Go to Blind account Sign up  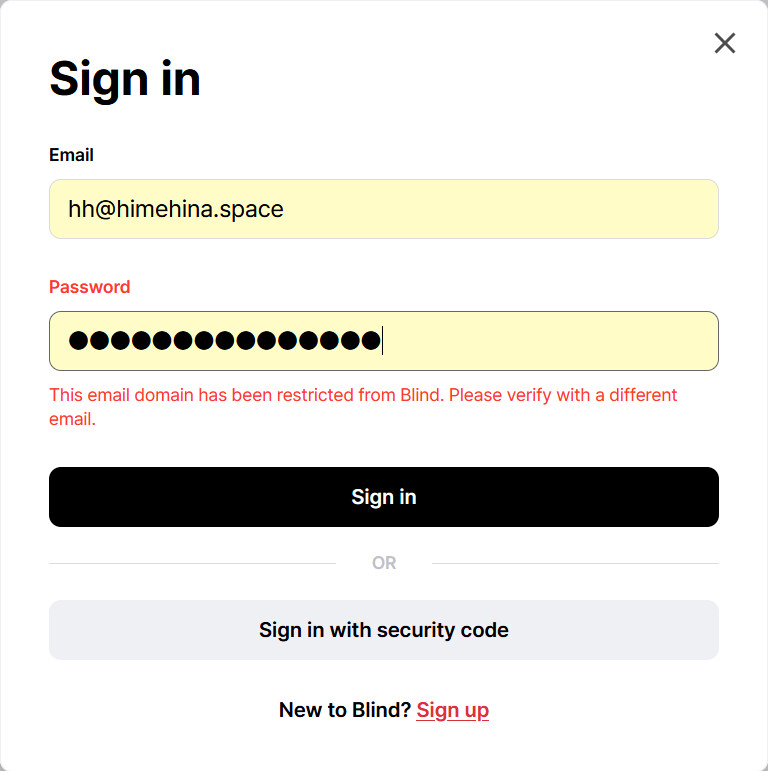pos(452,710)
